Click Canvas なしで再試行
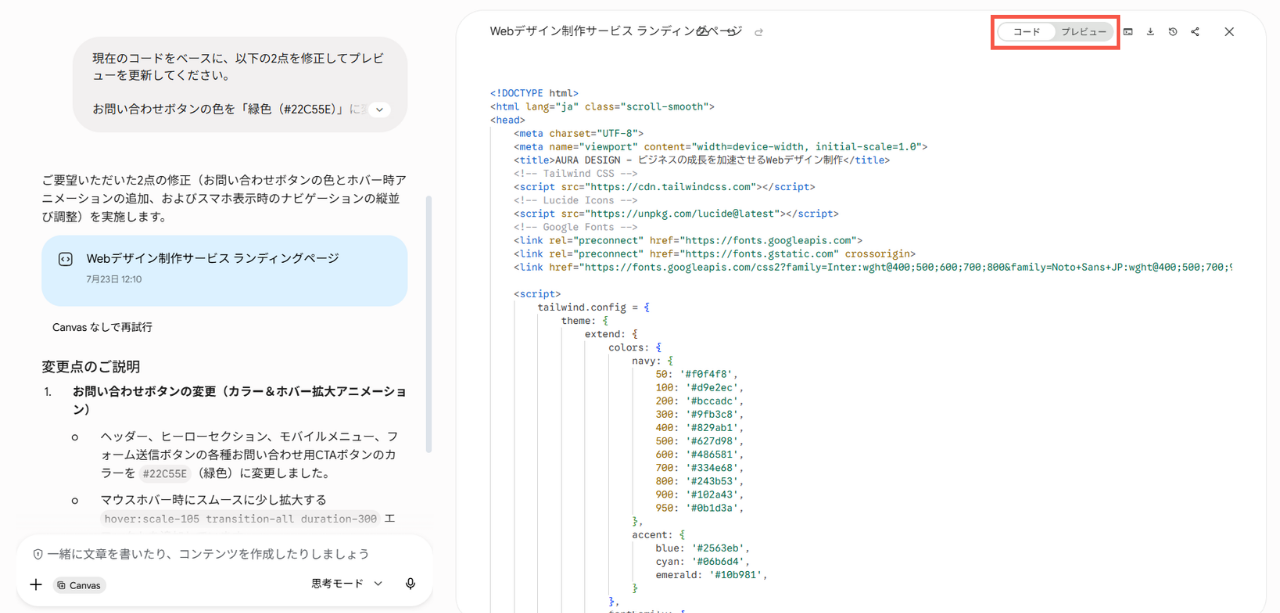Image resolution: width=1280 pixels, height=613 pixels. pos(102,327)
